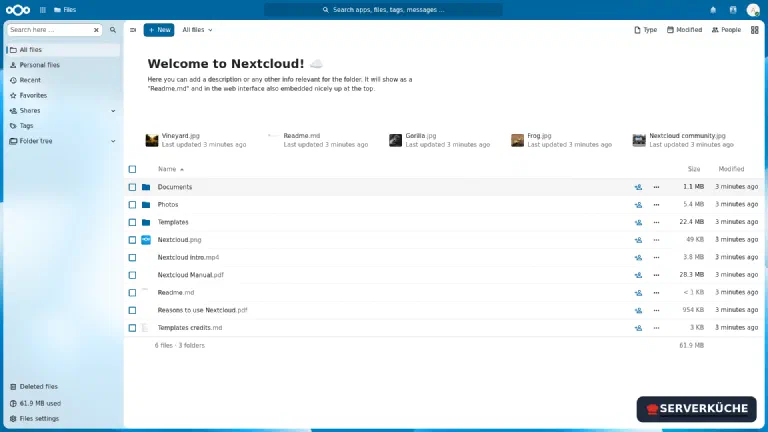The width and height of the screenshot is (768, 432).
Task: Share the Templates folder
Action: point(638,222)
